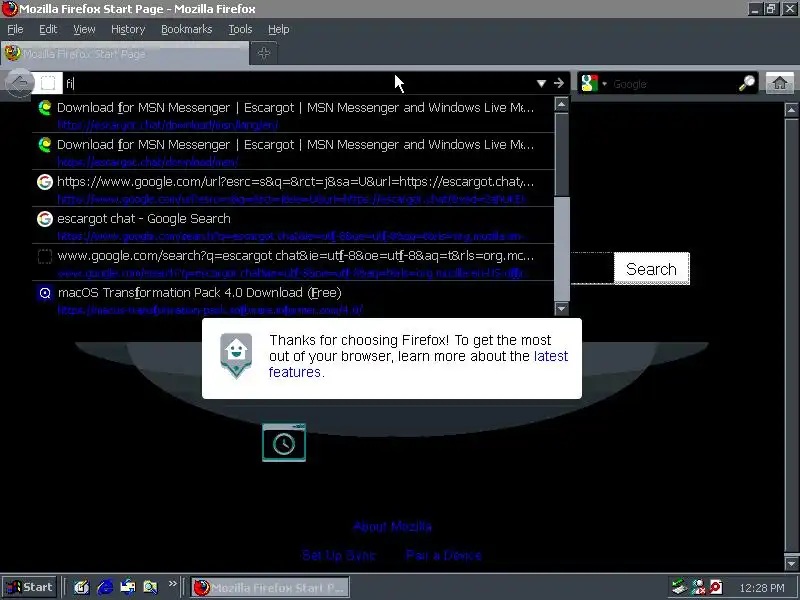
Task: Click the page identity icon in address bar
Action: coord(48,83)
